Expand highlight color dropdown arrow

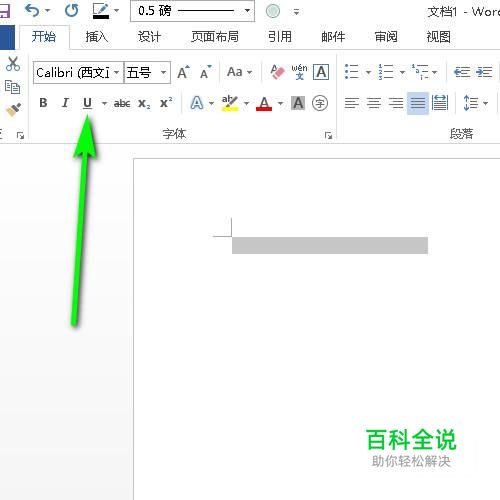pyautogui.click(x=246, y=103)
